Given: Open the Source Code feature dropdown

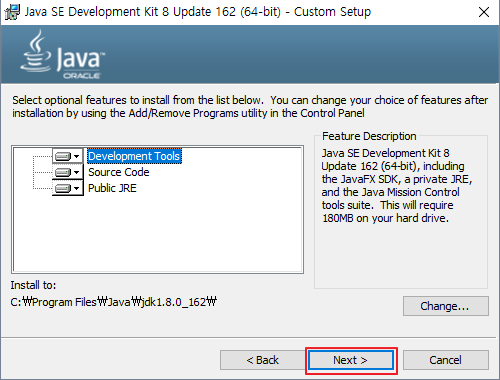Looking at the screenshot, I should pyautogui.click(x=68, y=172).
